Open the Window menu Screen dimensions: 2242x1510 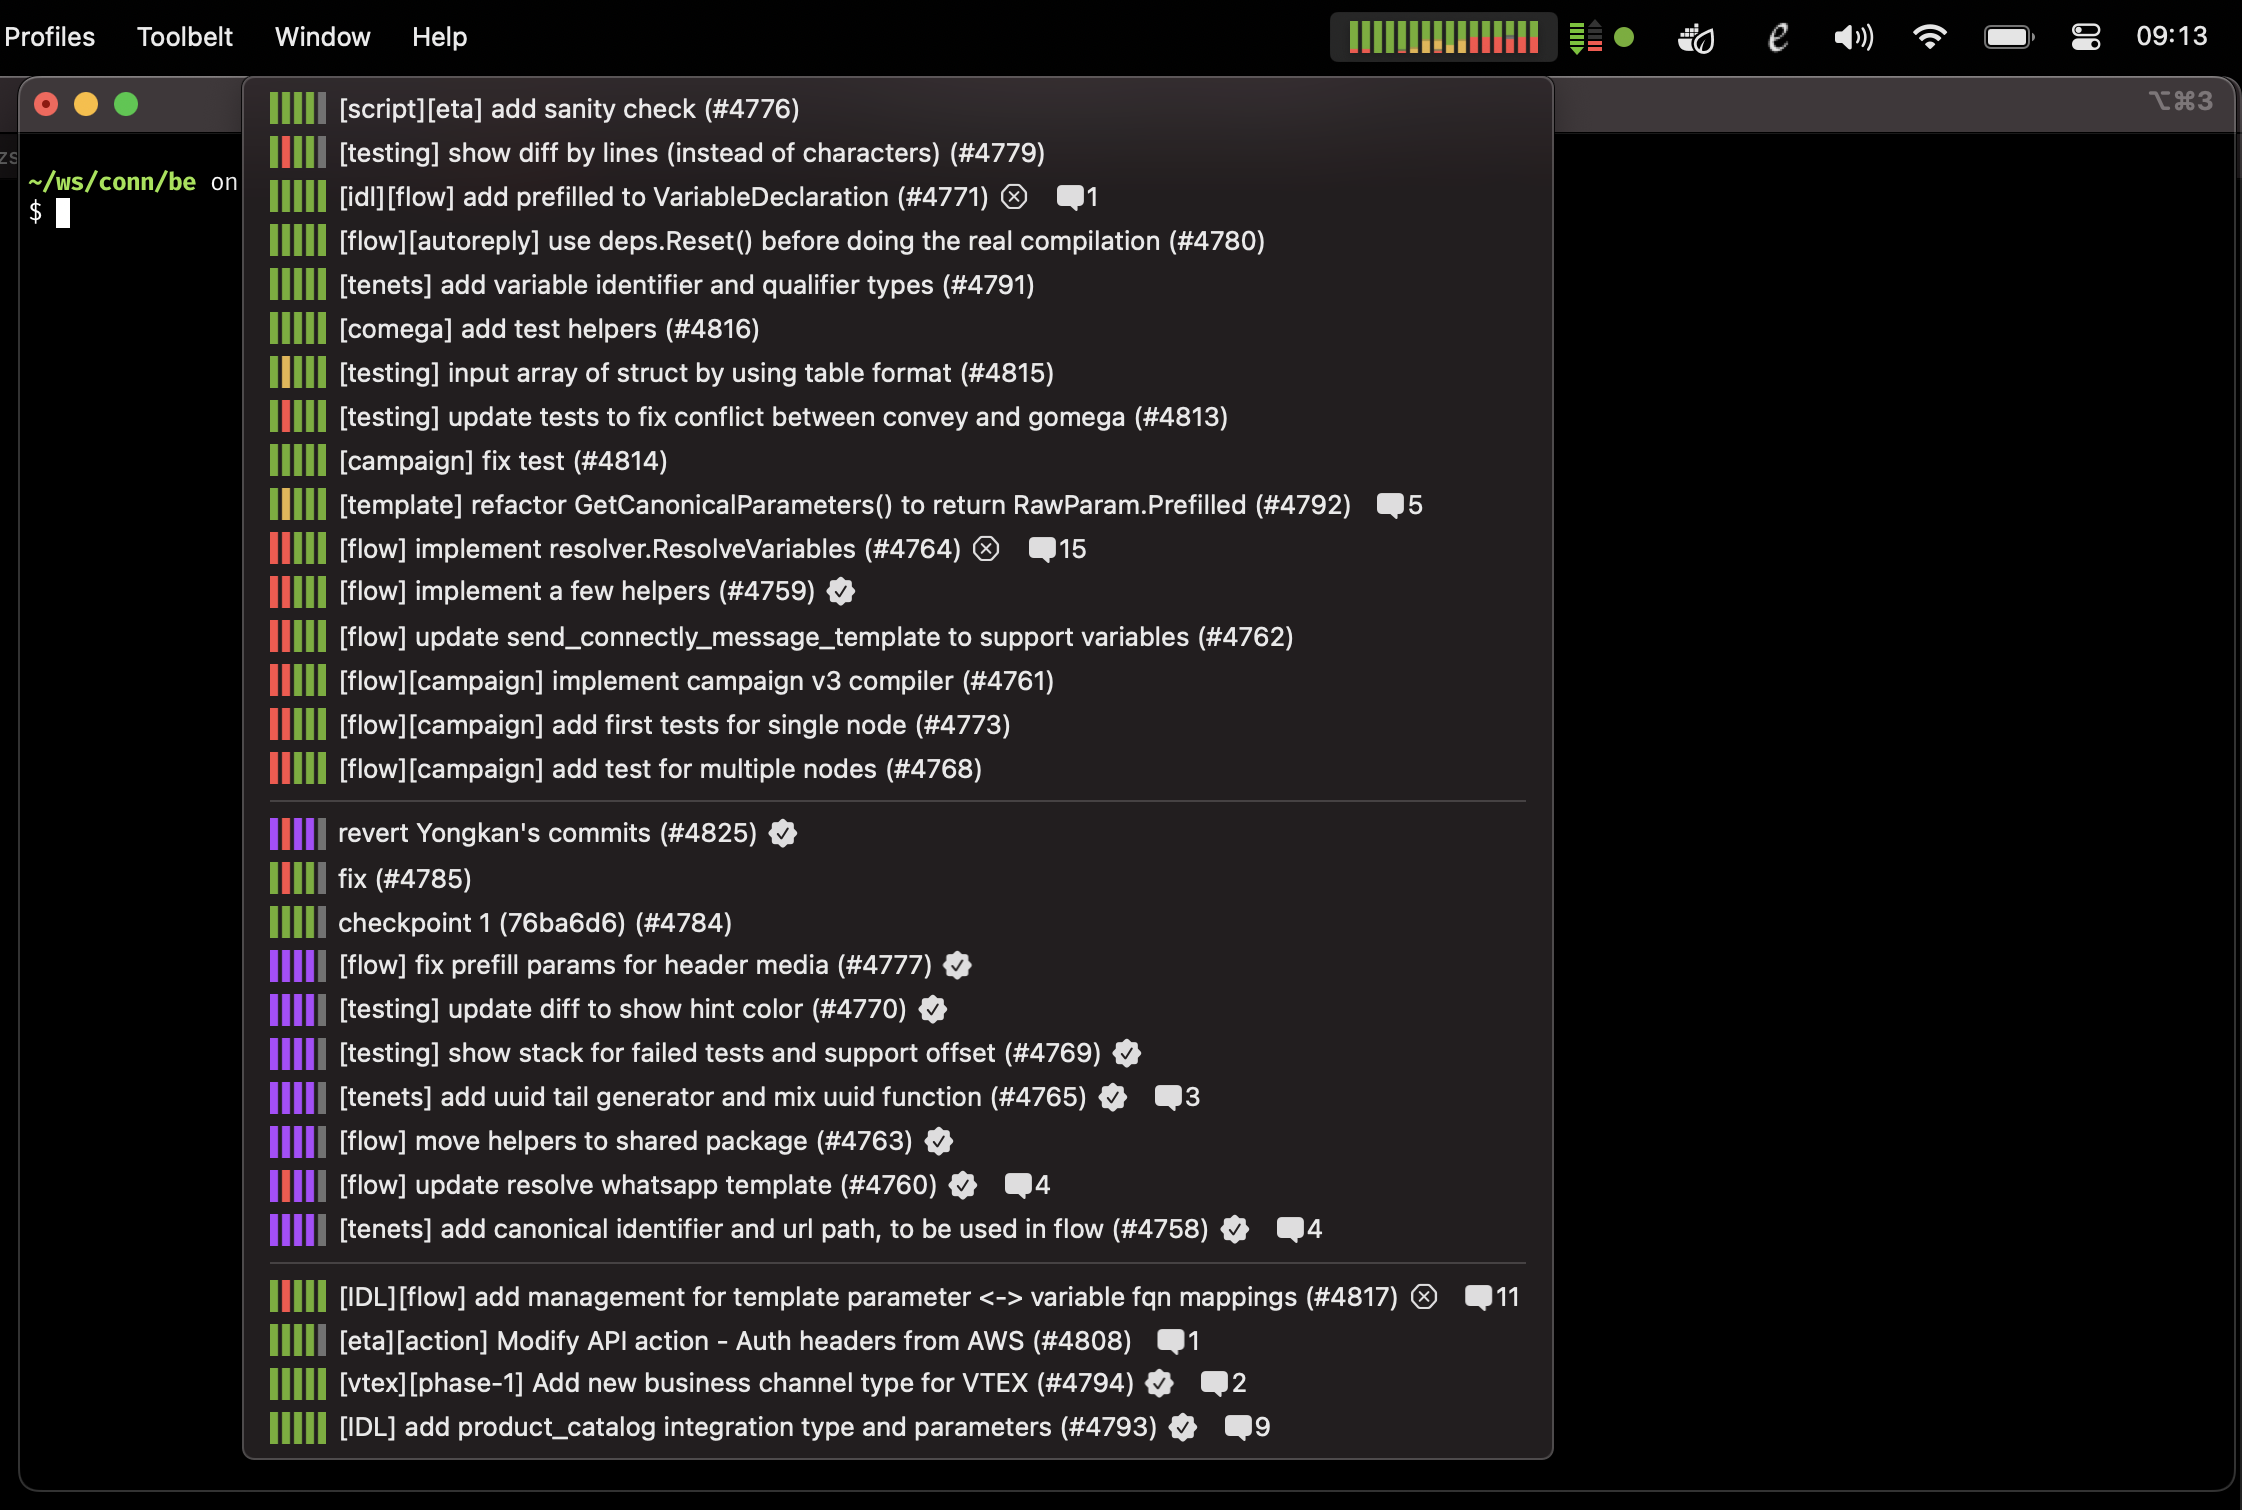[x=322, y=37]
